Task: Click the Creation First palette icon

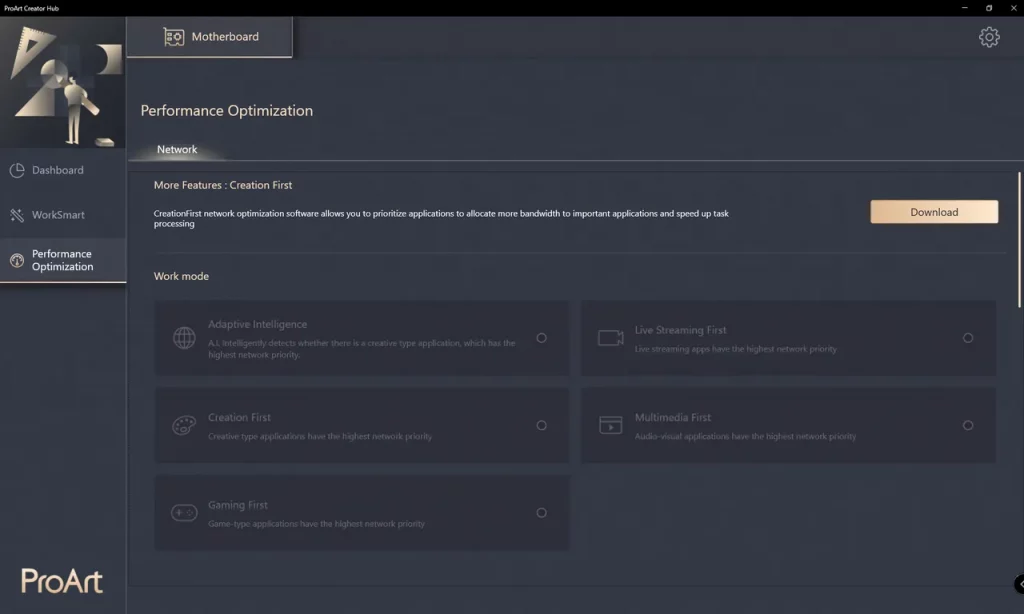Action: click(x=184, y=425)
